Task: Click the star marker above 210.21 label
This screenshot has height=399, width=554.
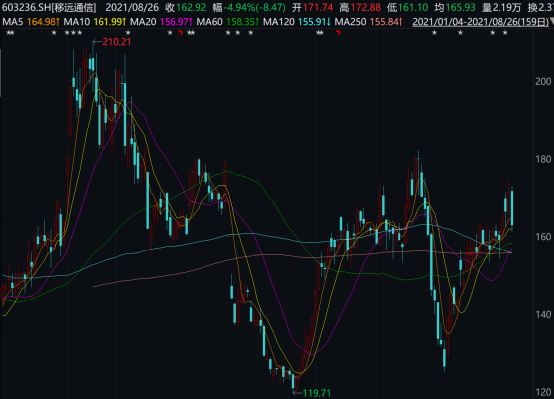Action: point(128,33)
